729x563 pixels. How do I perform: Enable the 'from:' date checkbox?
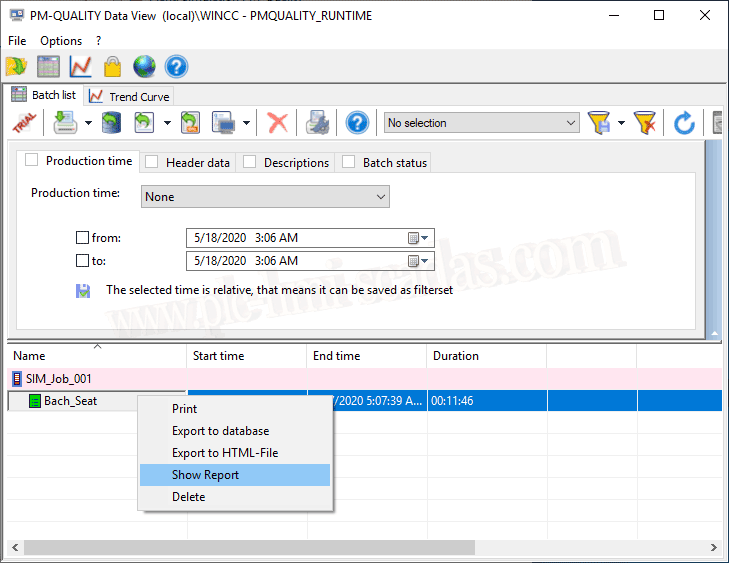pos(83,238)
